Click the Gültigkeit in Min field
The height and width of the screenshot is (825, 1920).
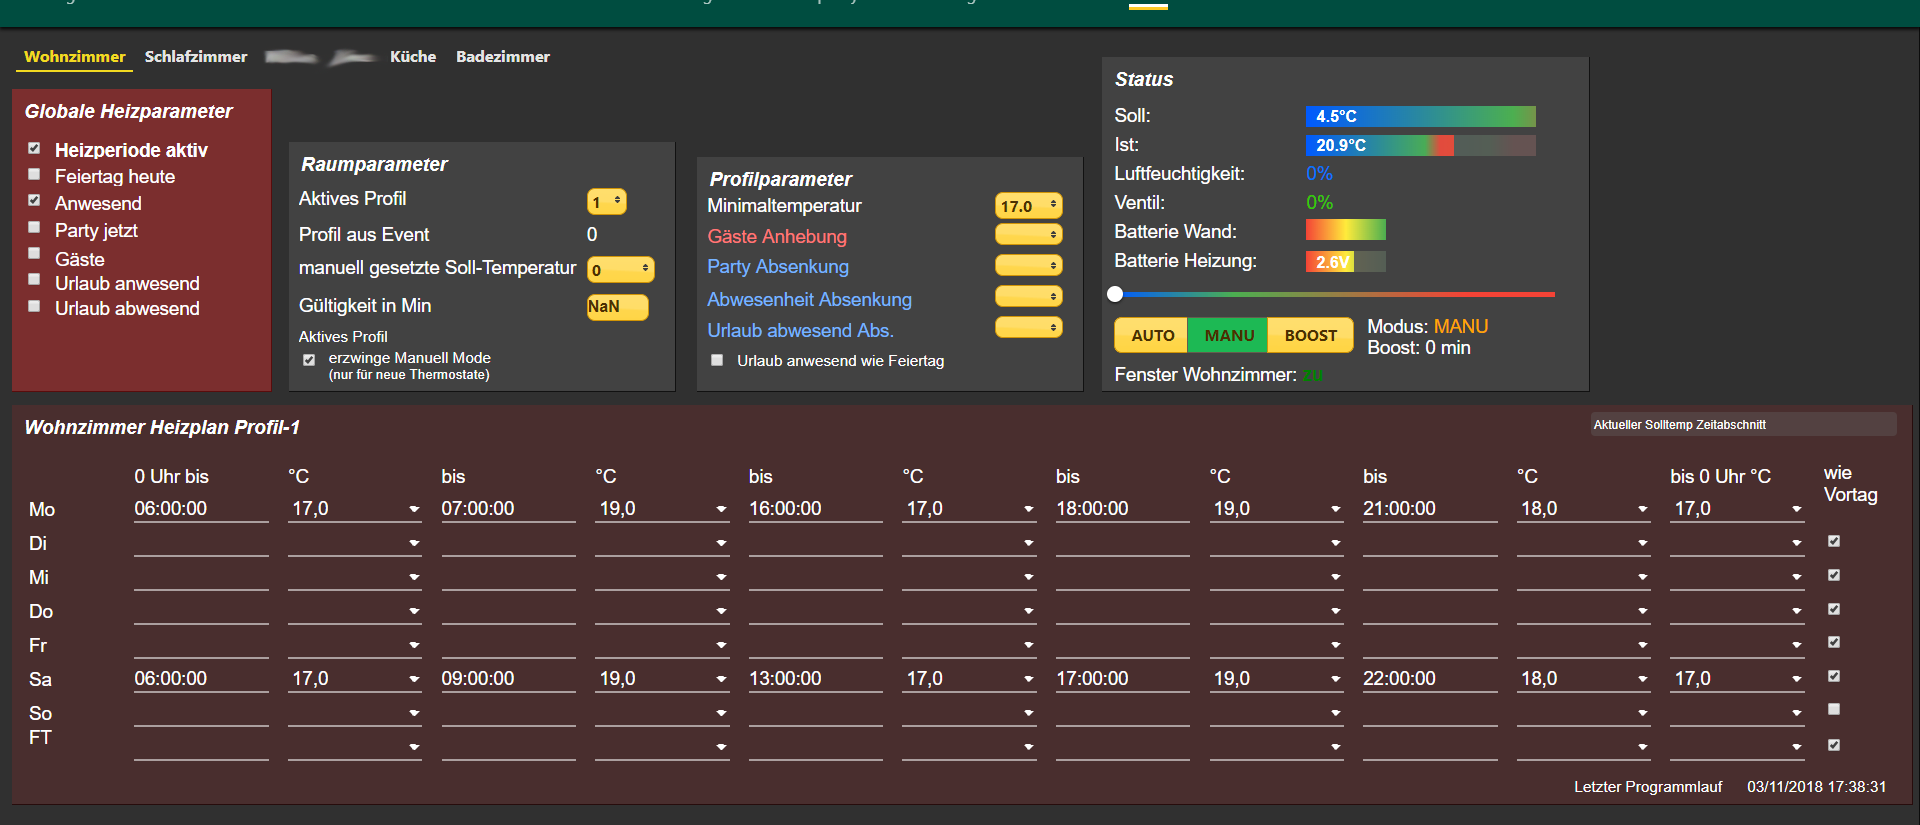pos(617,307)
